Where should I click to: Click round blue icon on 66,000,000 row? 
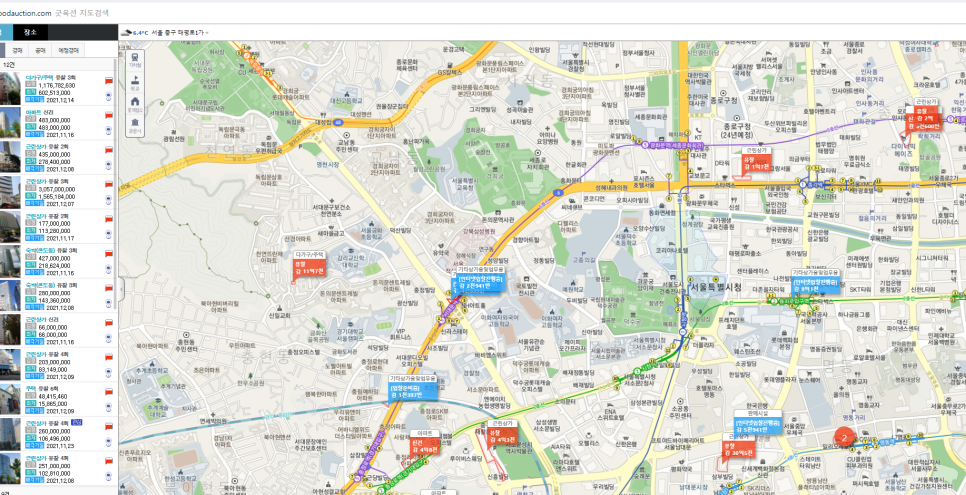pyautogui.click(x=108, y=338)
